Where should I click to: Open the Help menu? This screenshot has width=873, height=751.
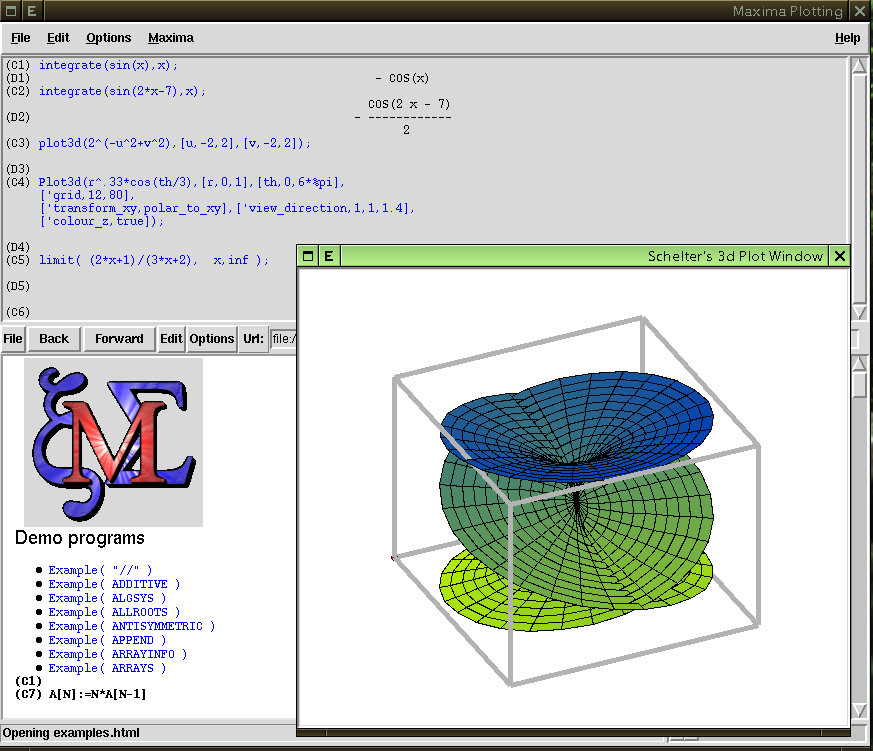pos(847,38)
